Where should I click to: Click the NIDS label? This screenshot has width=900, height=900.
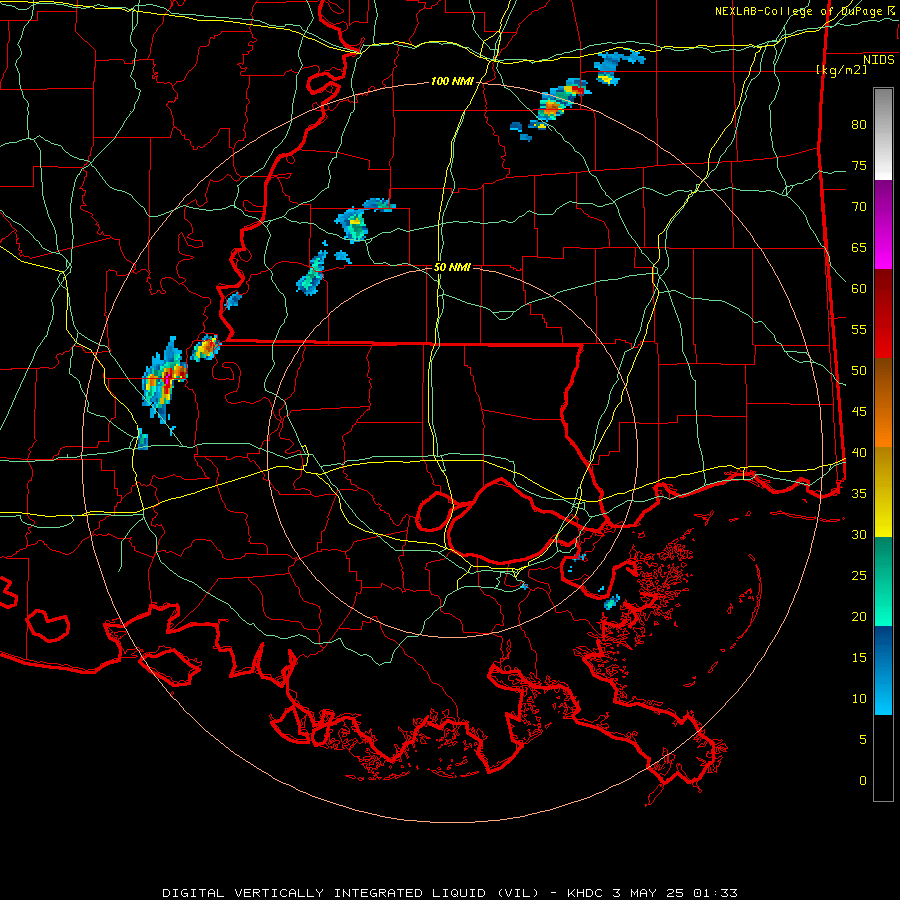point(878,60)
